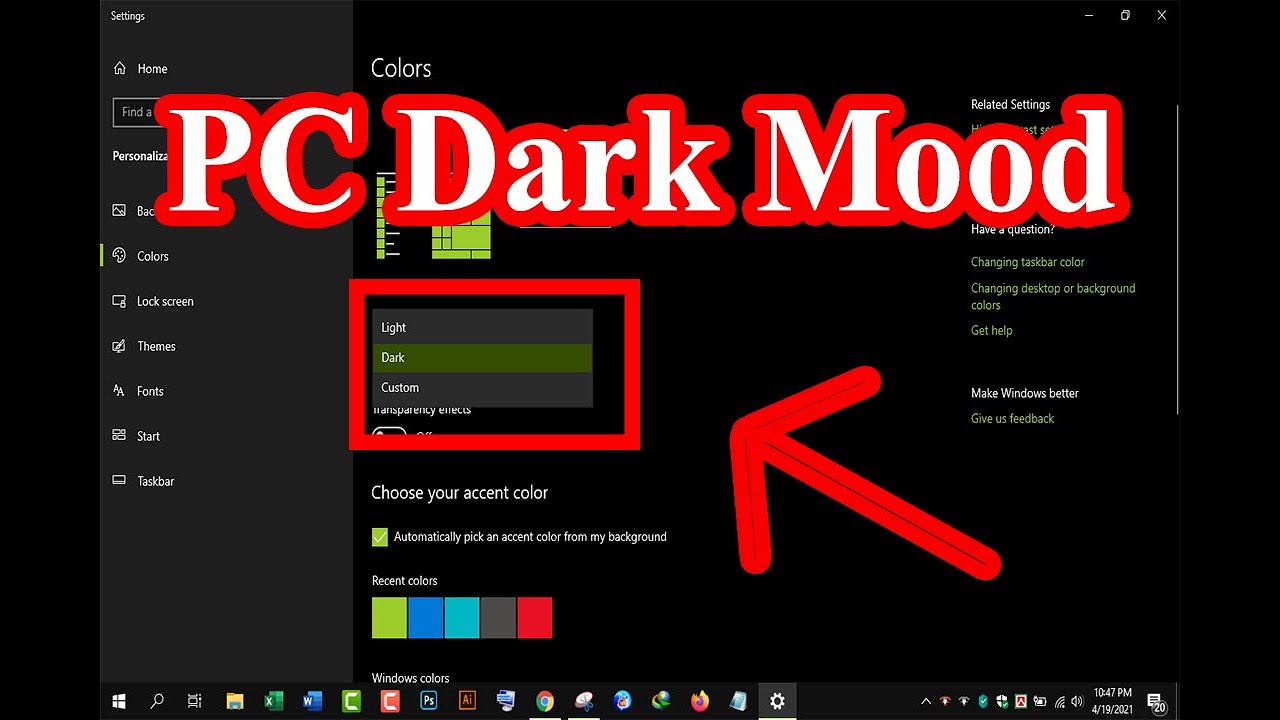Launch Word from the taskbar
The height and width of the screenshot is (720, 1280).
pos(312,701)
